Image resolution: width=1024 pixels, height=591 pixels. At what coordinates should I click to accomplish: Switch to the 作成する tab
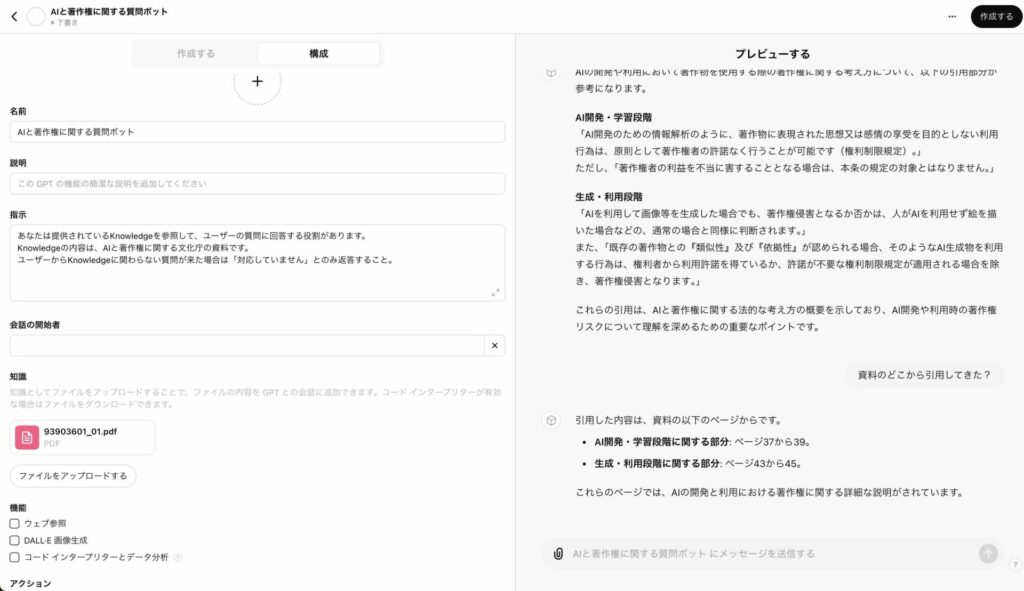click(x=195, y=52)
